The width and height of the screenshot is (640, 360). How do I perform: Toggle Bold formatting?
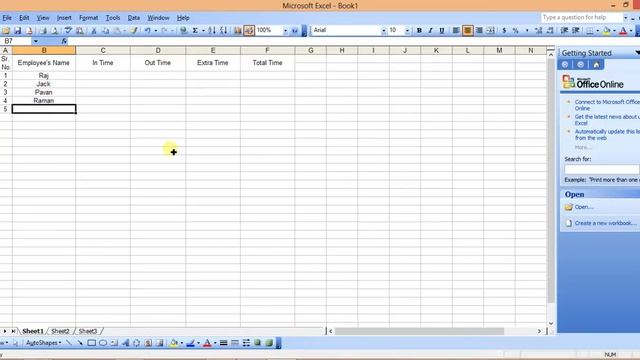pyautogui.click(x=419, y=31)
